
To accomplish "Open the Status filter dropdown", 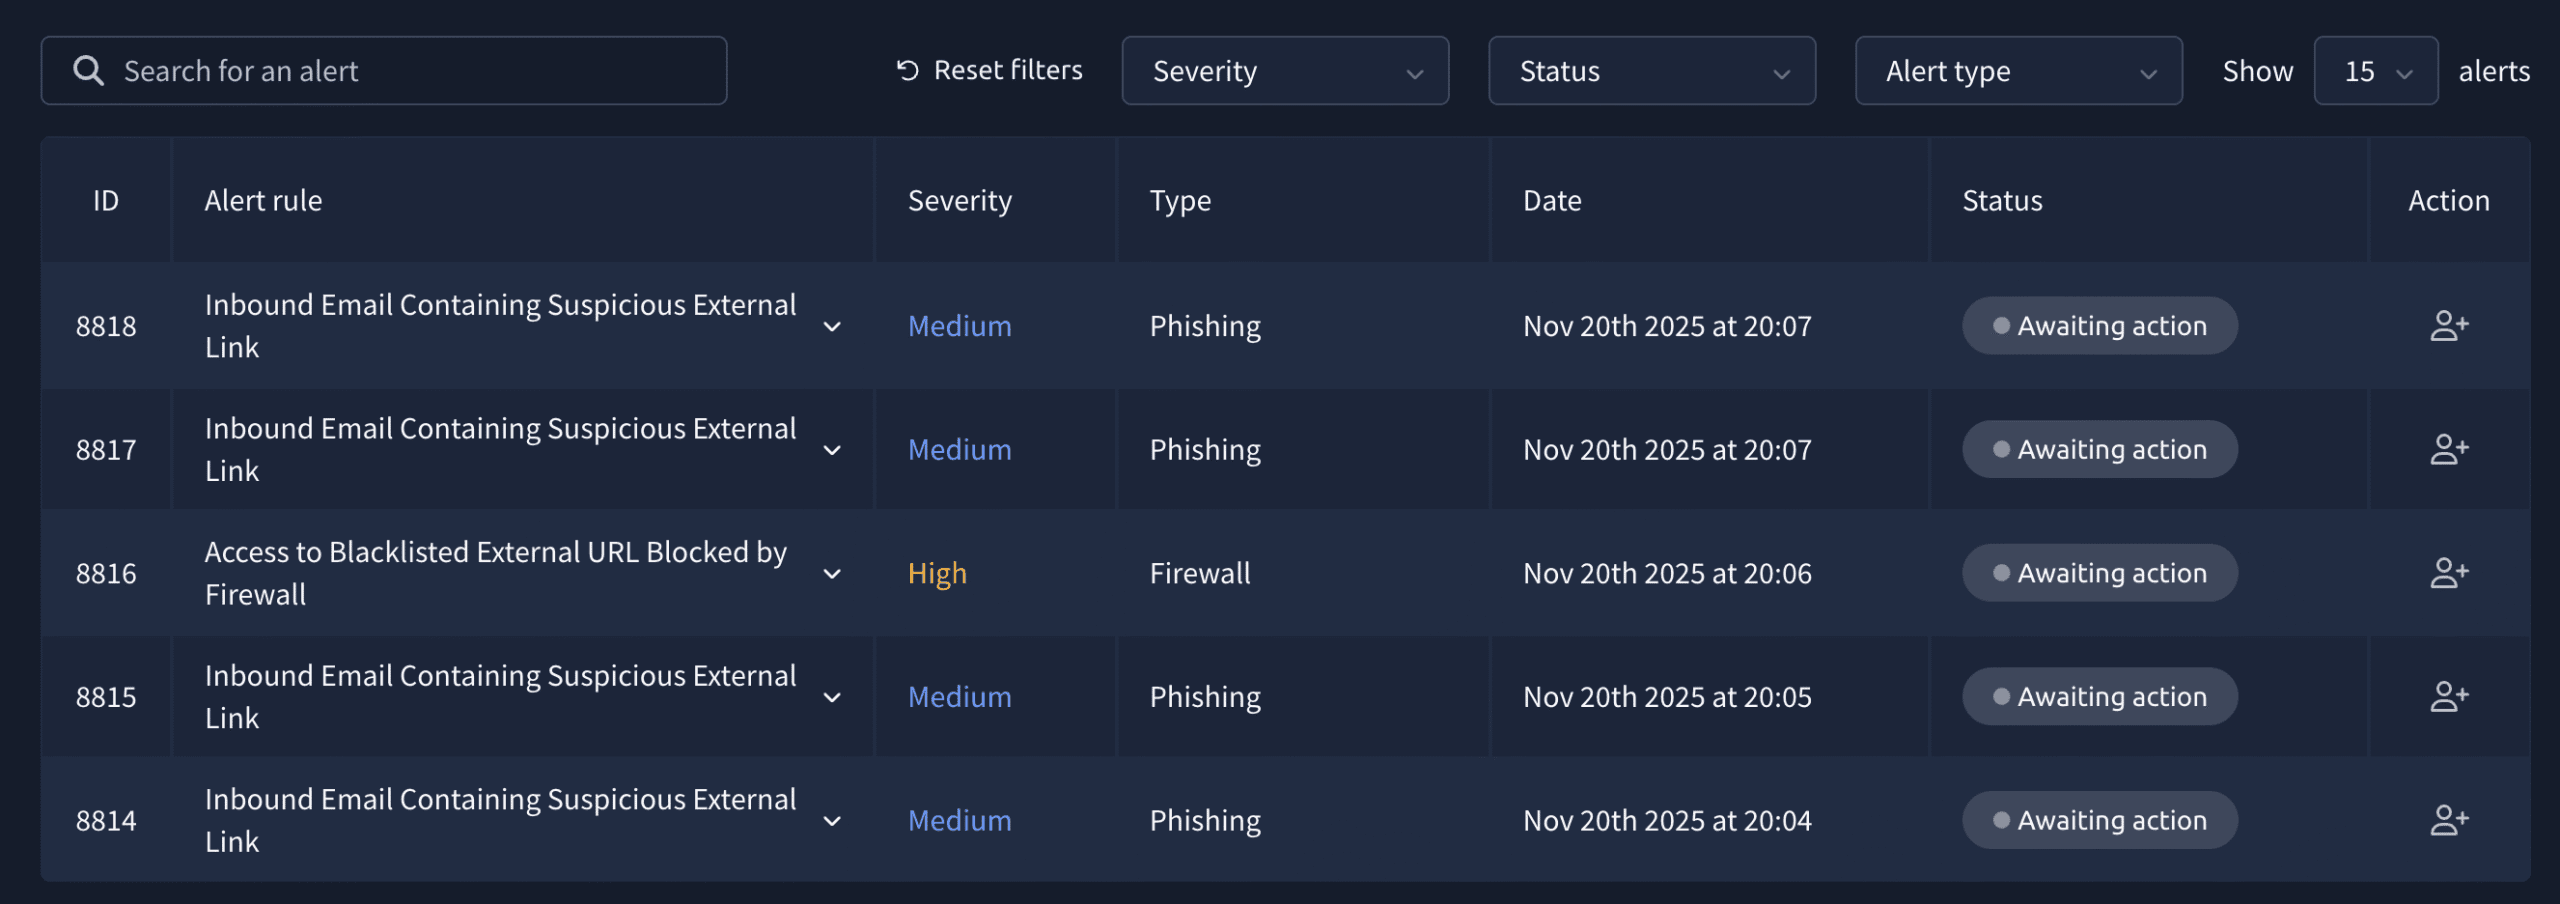I will point(1651,71).
